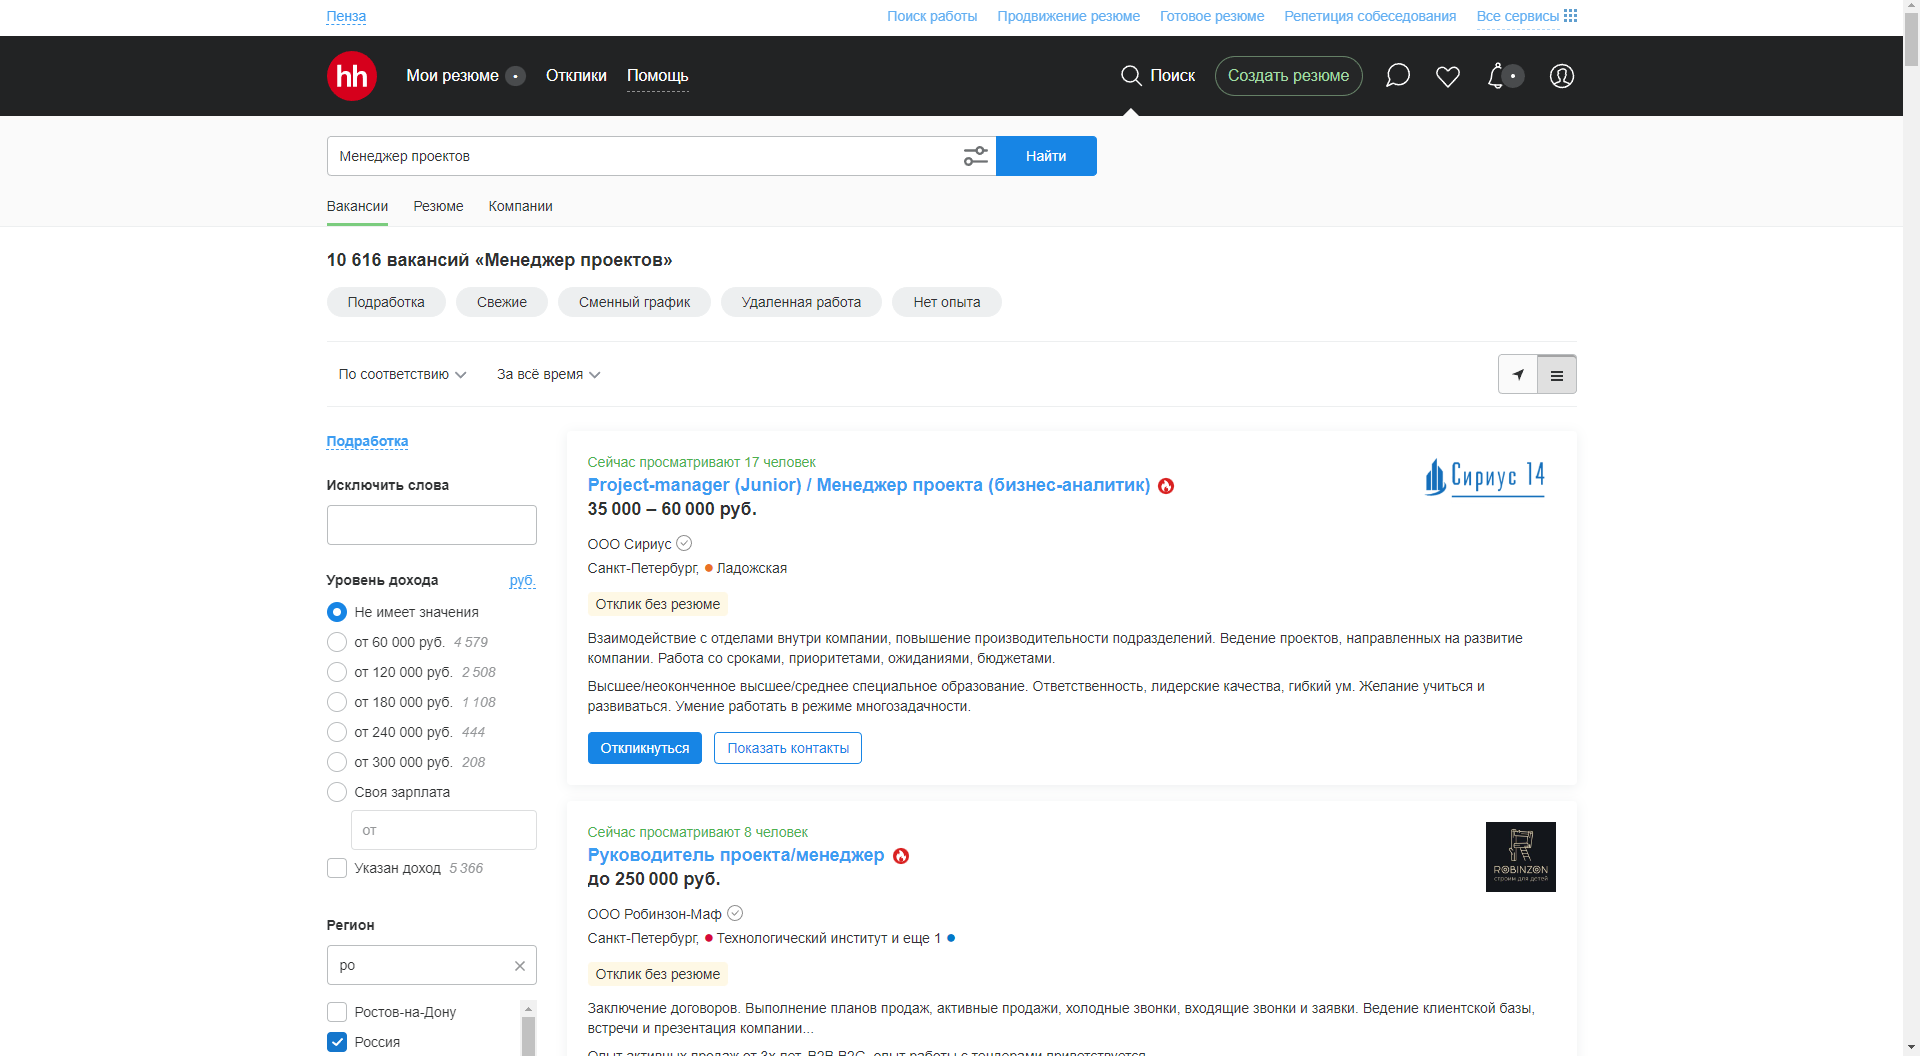Select 'Своя зарплата' radio option
1920x1056 pixels.
pyautogui.click(x=337, y=792)
